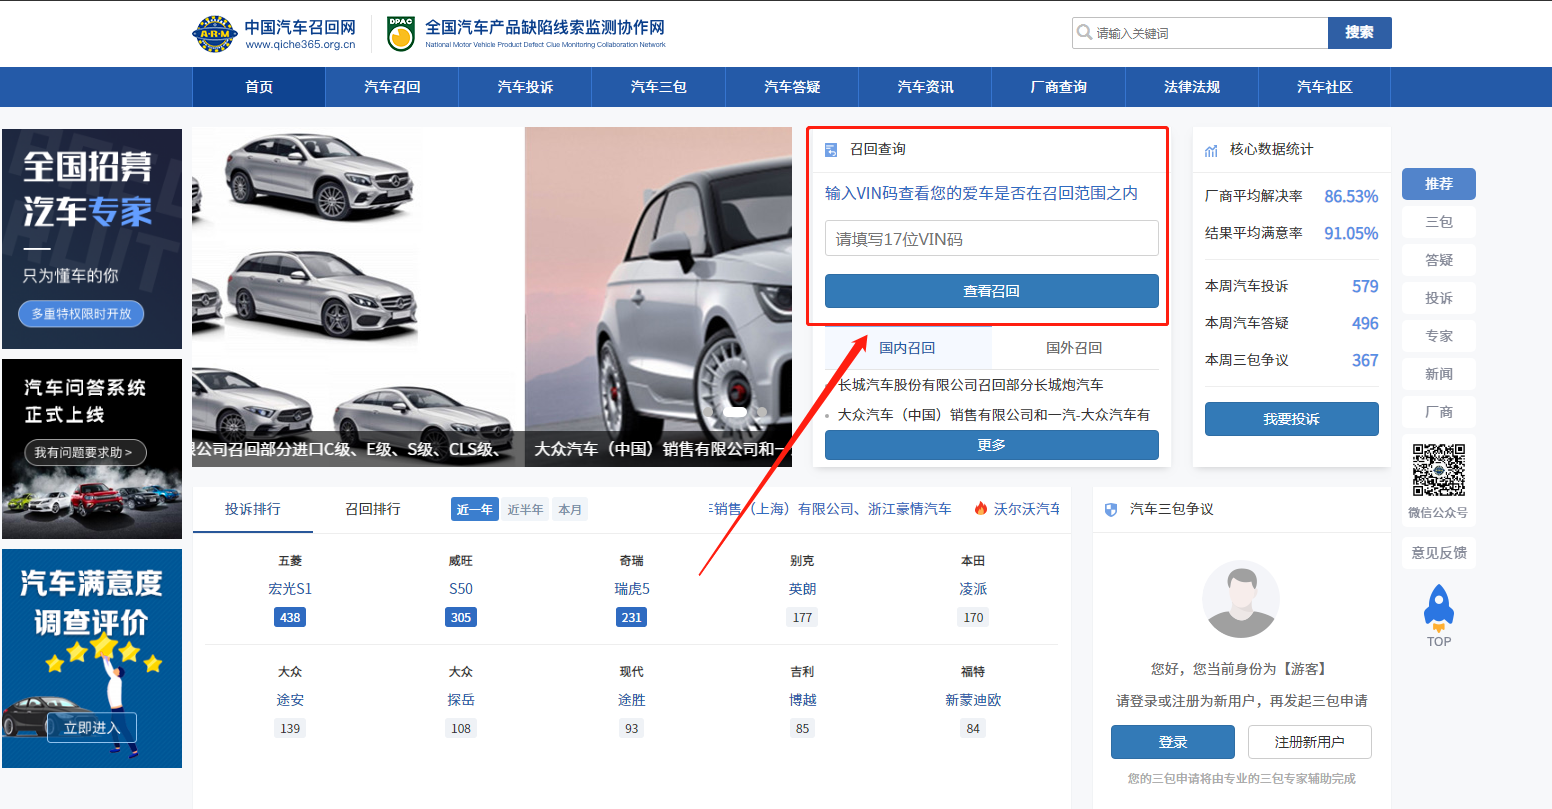The height and width of the screenshot is (809, 1552).
Task: Click the 登录 button
Action: (x=1173, y=742)
